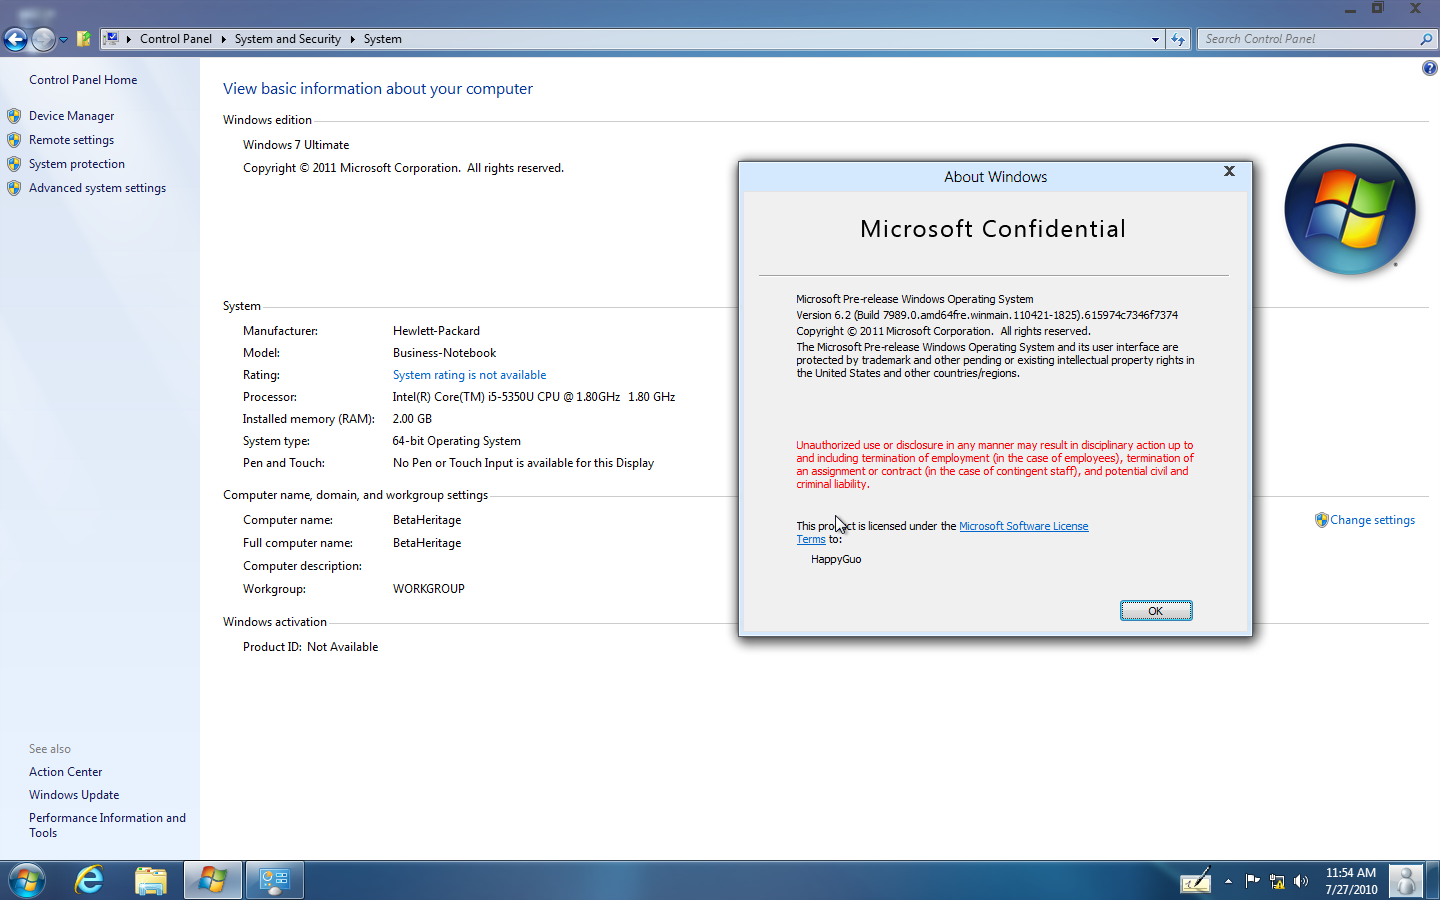
Task: Show hidden tray icons arrow
Action: click(1228, 881)
